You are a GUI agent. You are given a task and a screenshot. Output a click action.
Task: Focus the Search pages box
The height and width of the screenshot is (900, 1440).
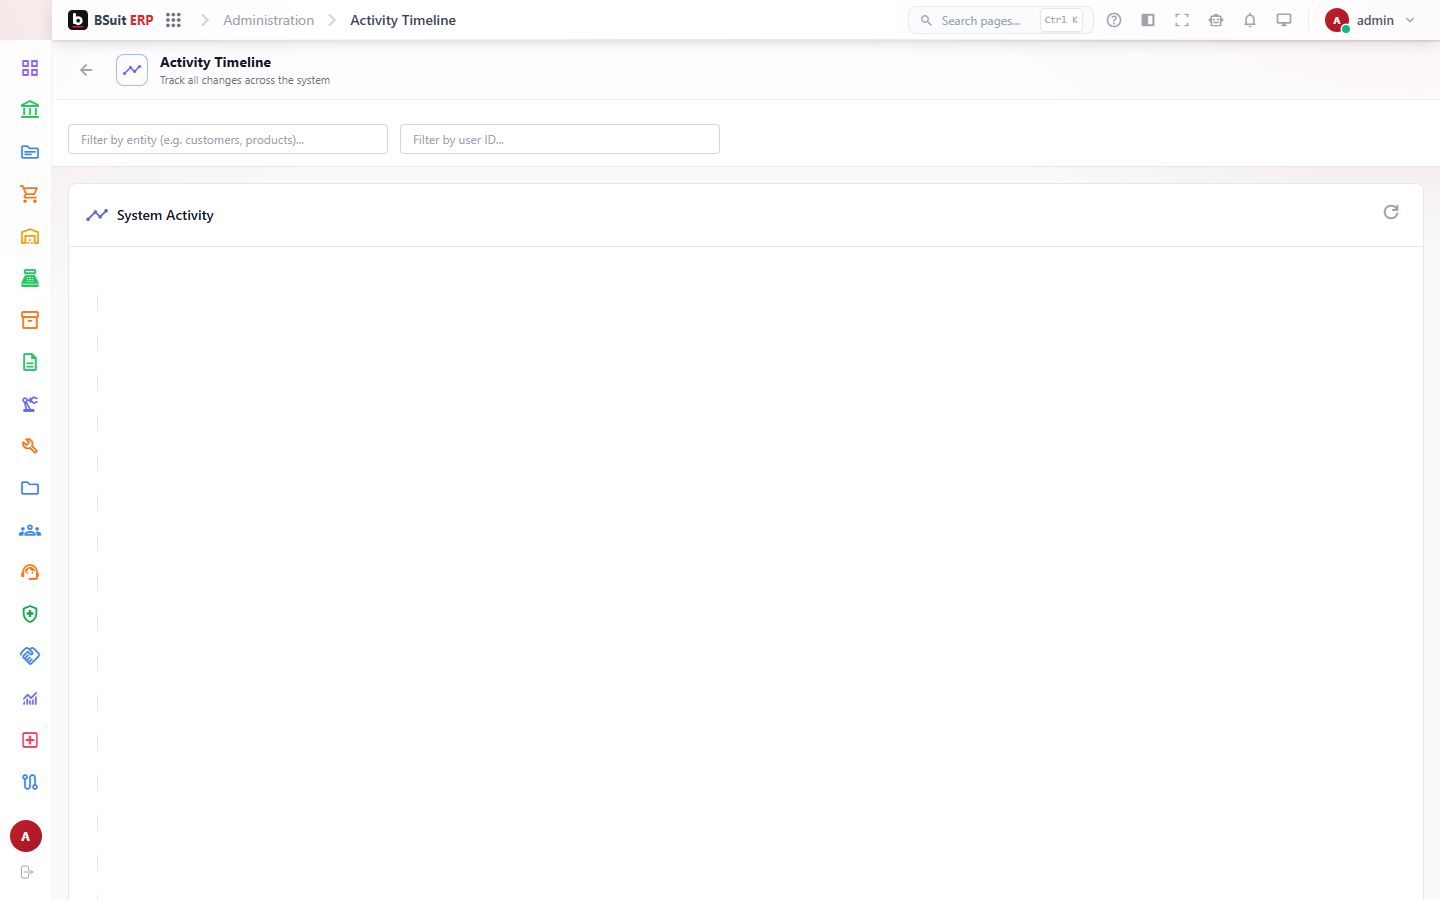click(1000, 20)
